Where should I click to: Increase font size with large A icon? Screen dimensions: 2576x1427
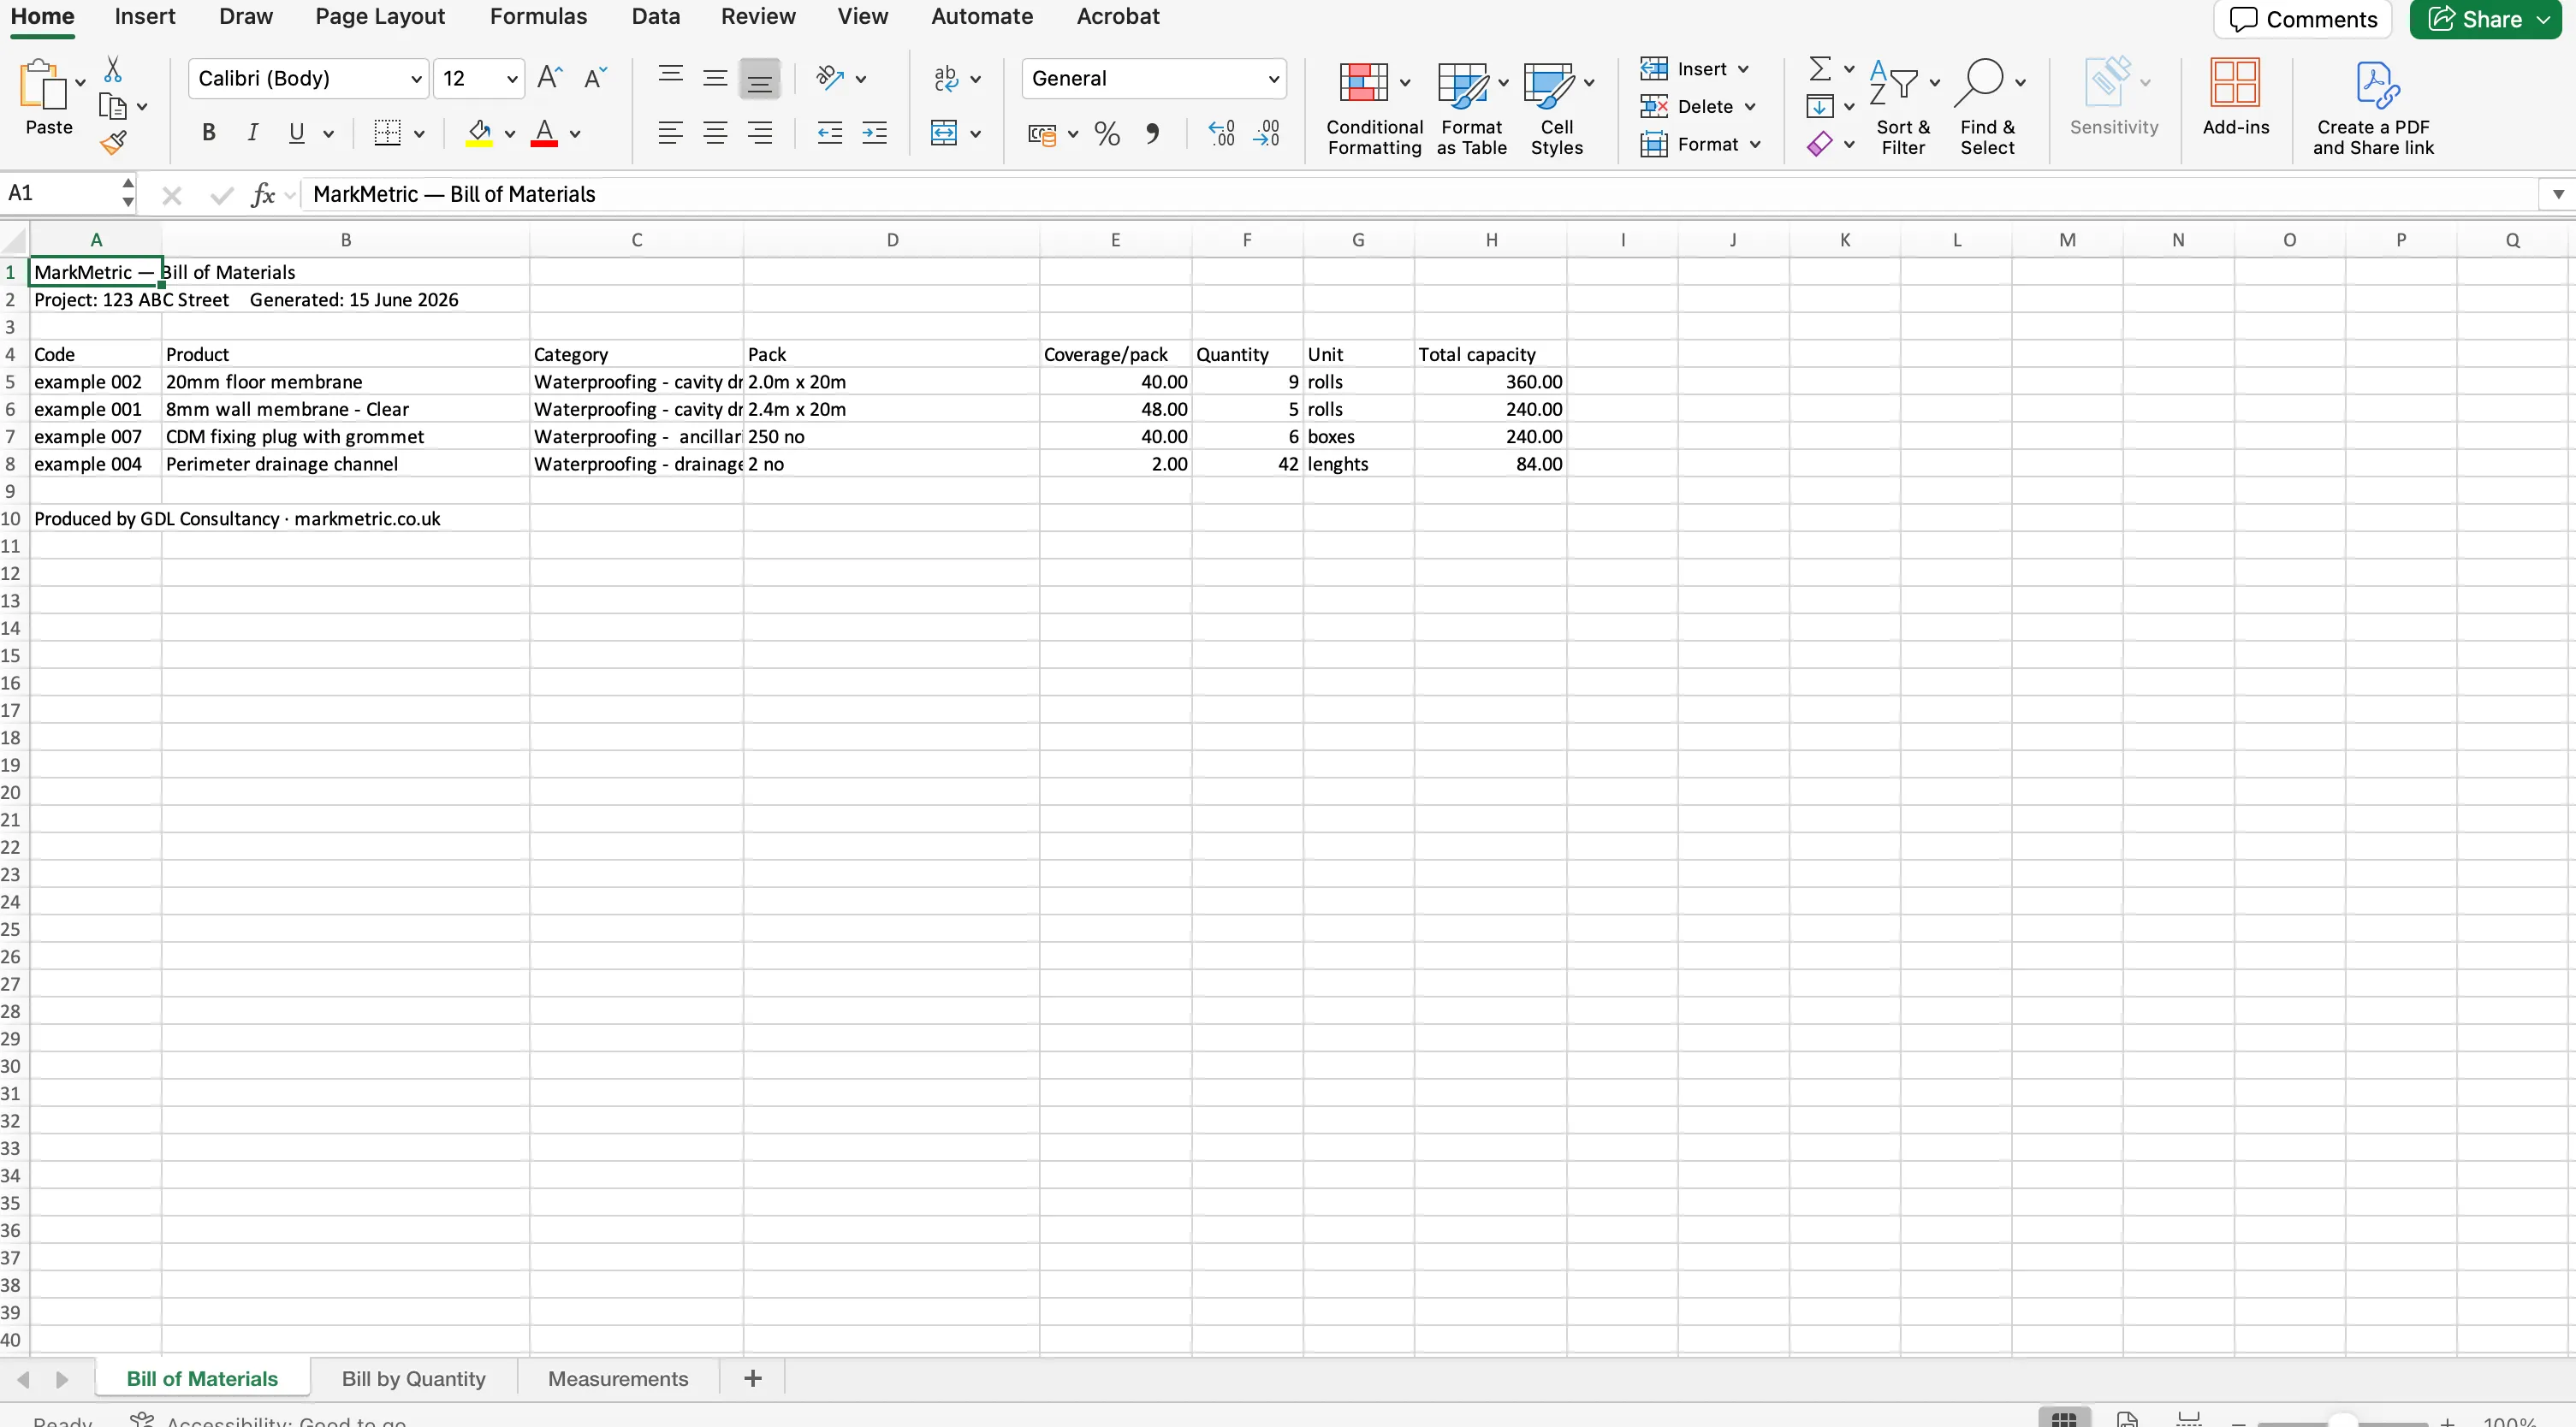point(550,78)
